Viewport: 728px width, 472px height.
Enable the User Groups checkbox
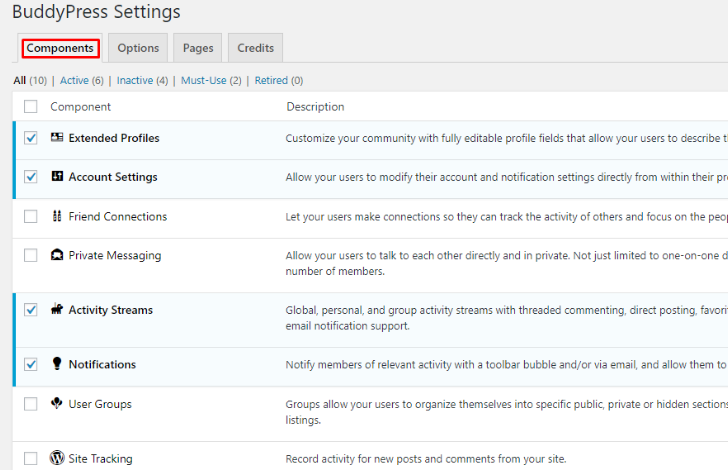[x=31, y=404]
